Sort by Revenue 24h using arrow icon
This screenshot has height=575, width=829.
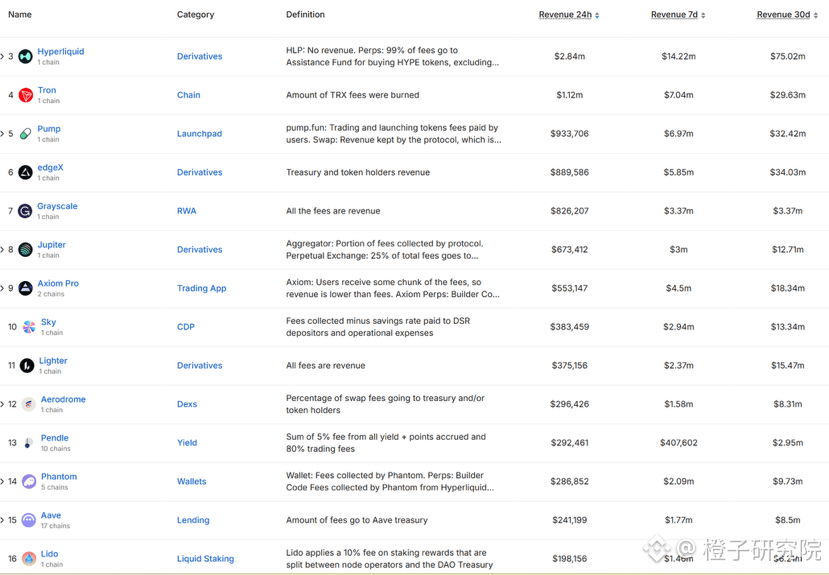coord(597,15)
